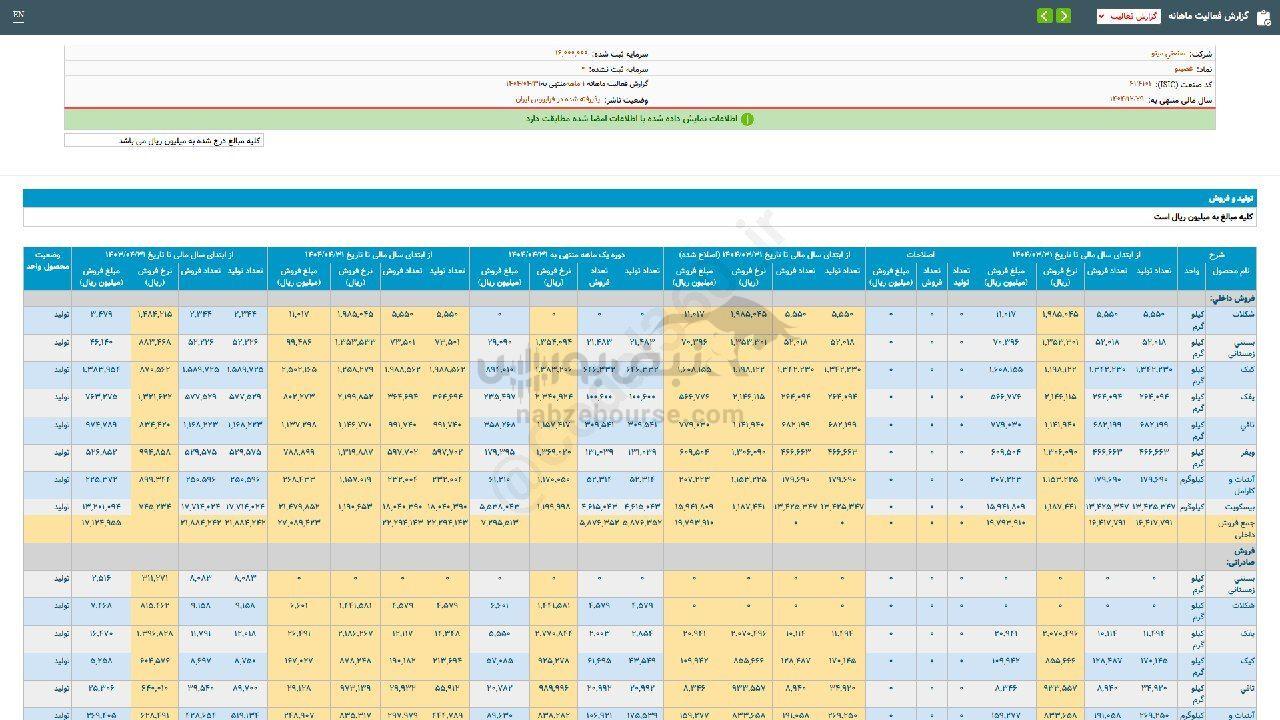This screenshot has height=720, width=1280.
Task: Open the company name link next to شرکت
Action: coord(1167,53)
